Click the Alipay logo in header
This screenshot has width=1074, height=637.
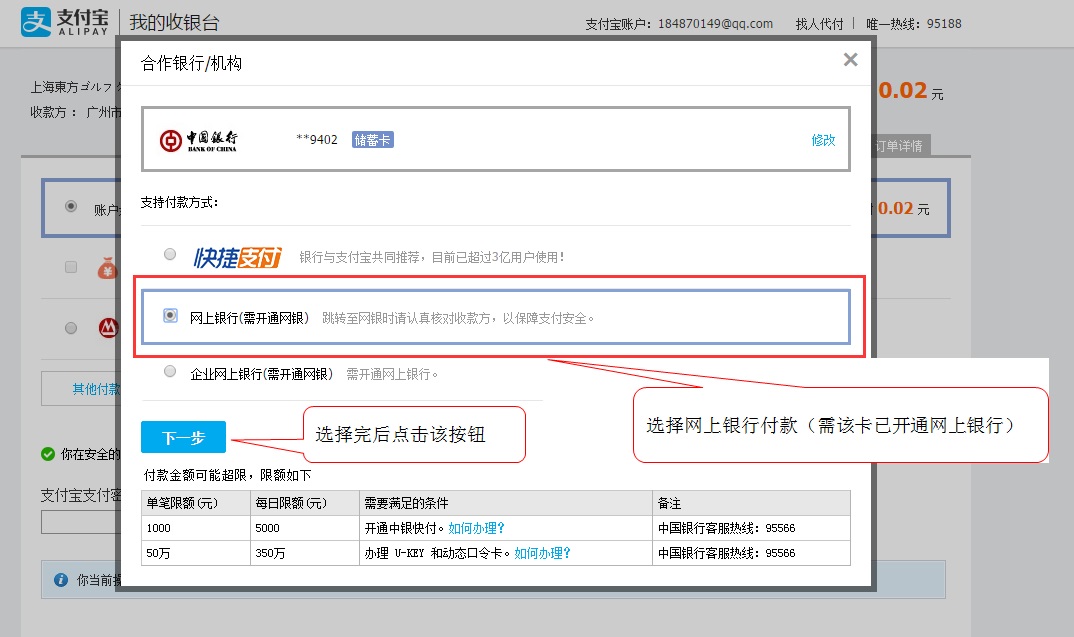click(x=64, y=22)
